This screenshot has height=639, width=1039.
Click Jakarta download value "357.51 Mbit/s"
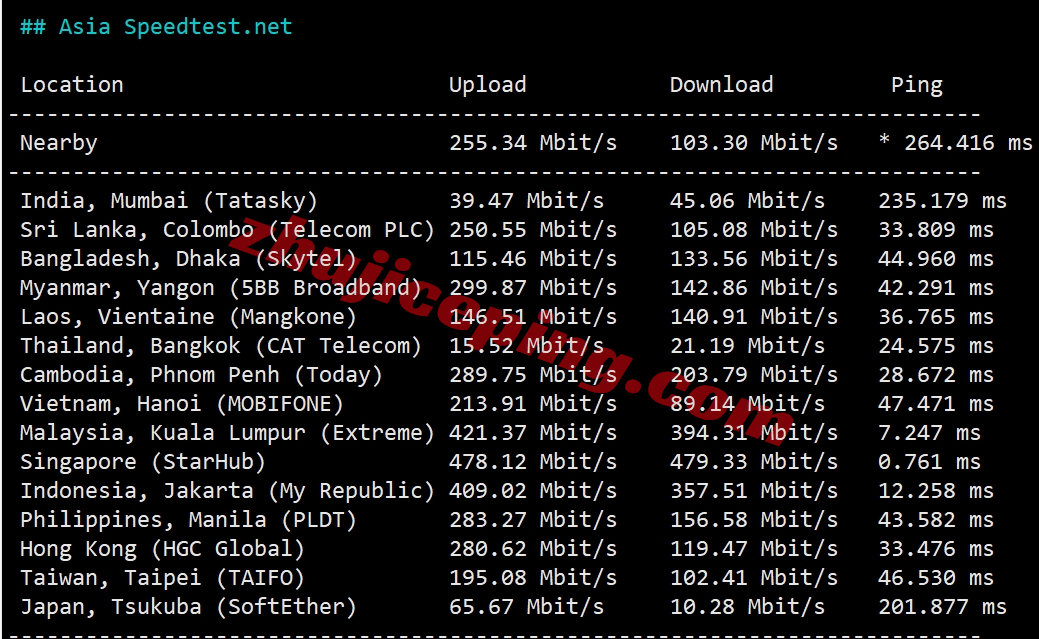point(754,491)
